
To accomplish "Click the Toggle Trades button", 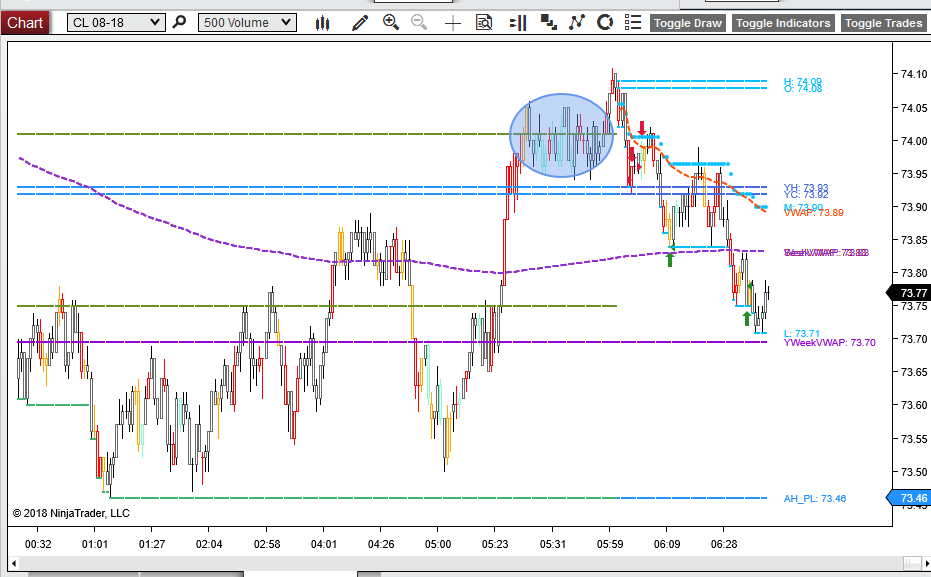I will pyautogui.click(x=884, y=23).
